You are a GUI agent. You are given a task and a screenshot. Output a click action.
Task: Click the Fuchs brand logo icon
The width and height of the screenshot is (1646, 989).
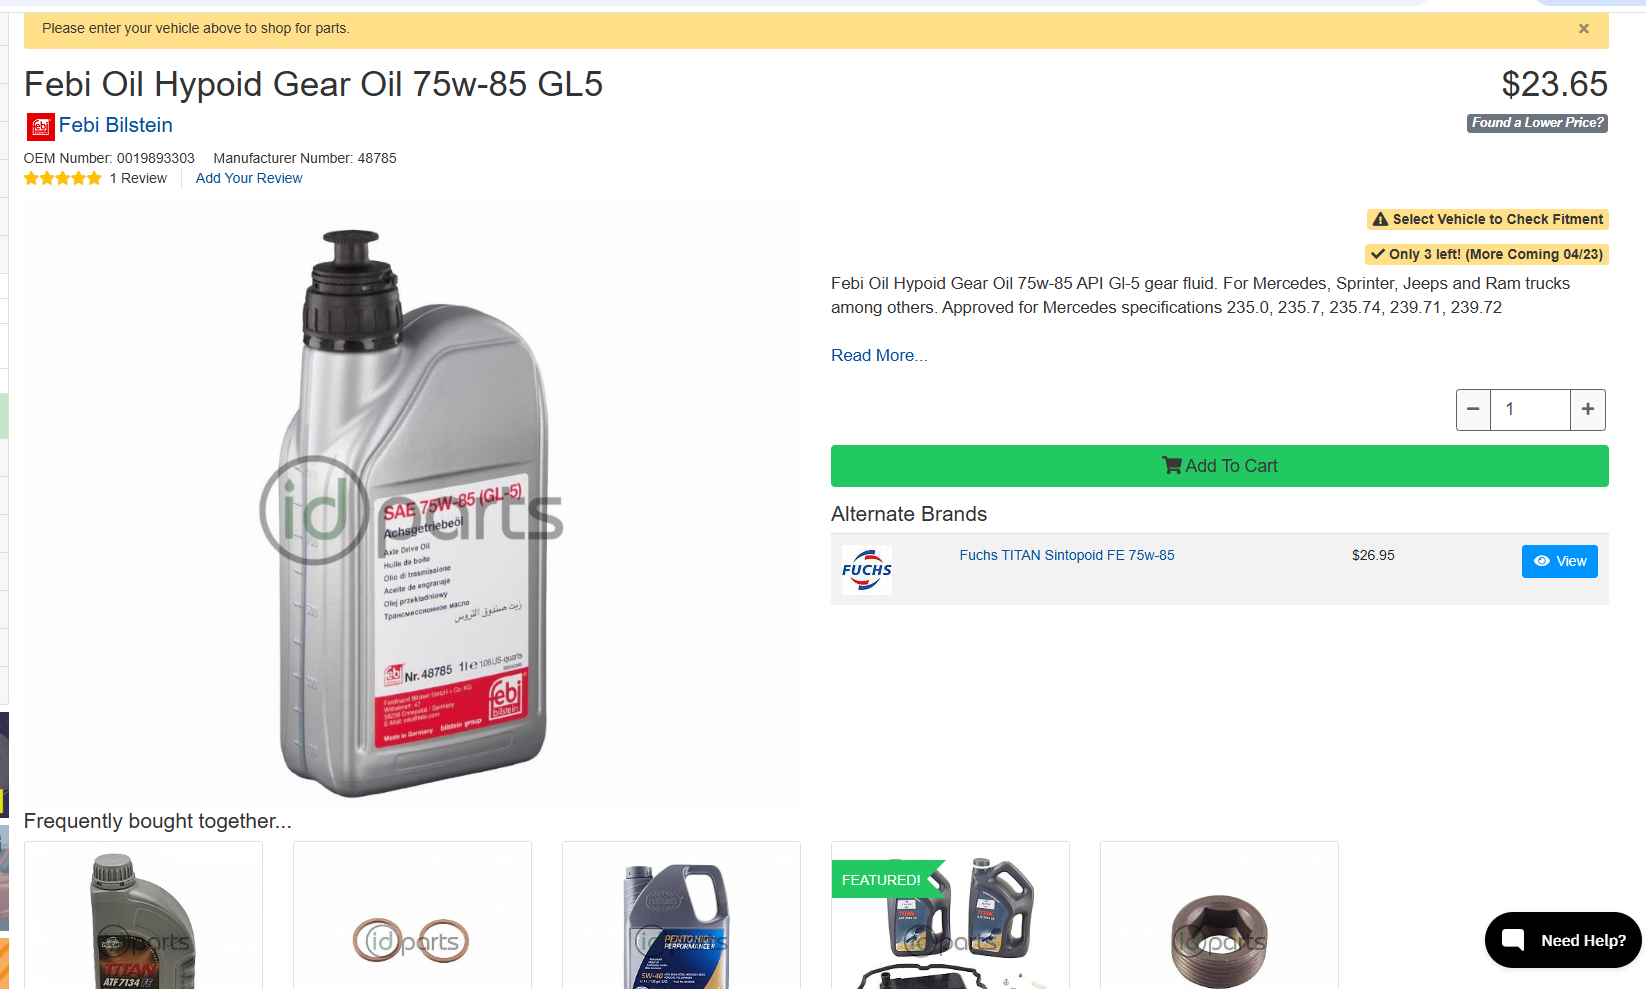click(867, 570)
